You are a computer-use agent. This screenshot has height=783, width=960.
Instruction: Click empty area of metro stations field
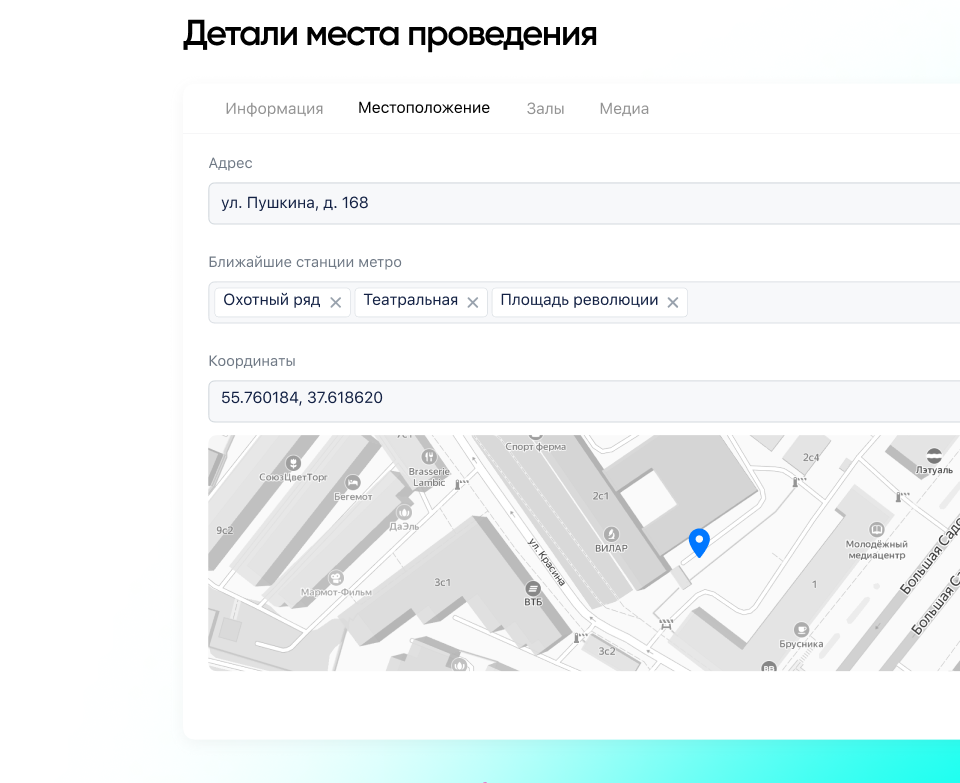click(820, 302)
